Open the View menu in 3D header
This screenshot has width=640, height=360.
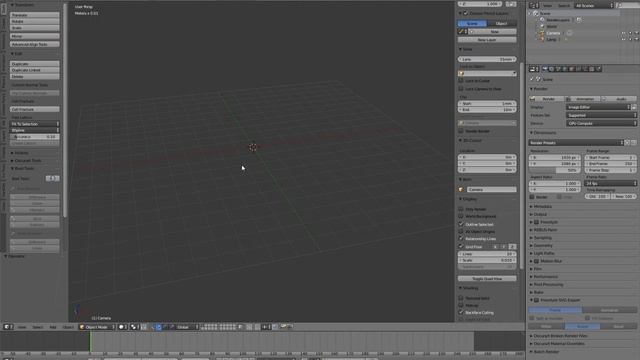(x=22, y=327)
